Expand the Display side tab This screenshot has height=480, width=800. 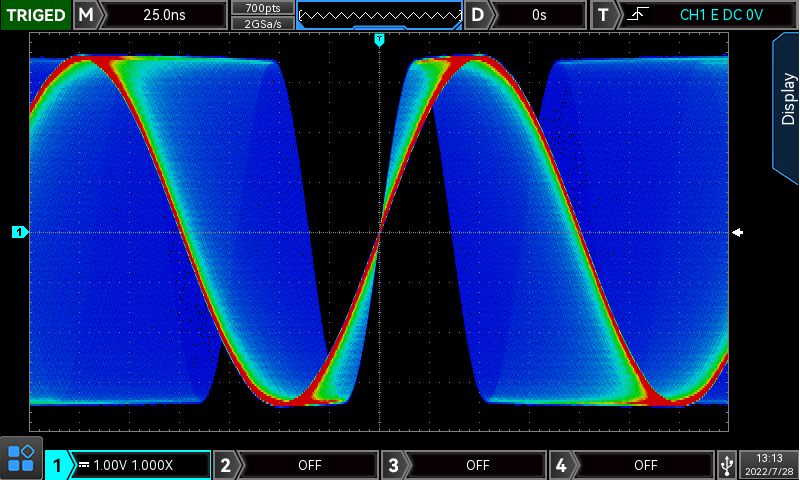click(787, 100)
